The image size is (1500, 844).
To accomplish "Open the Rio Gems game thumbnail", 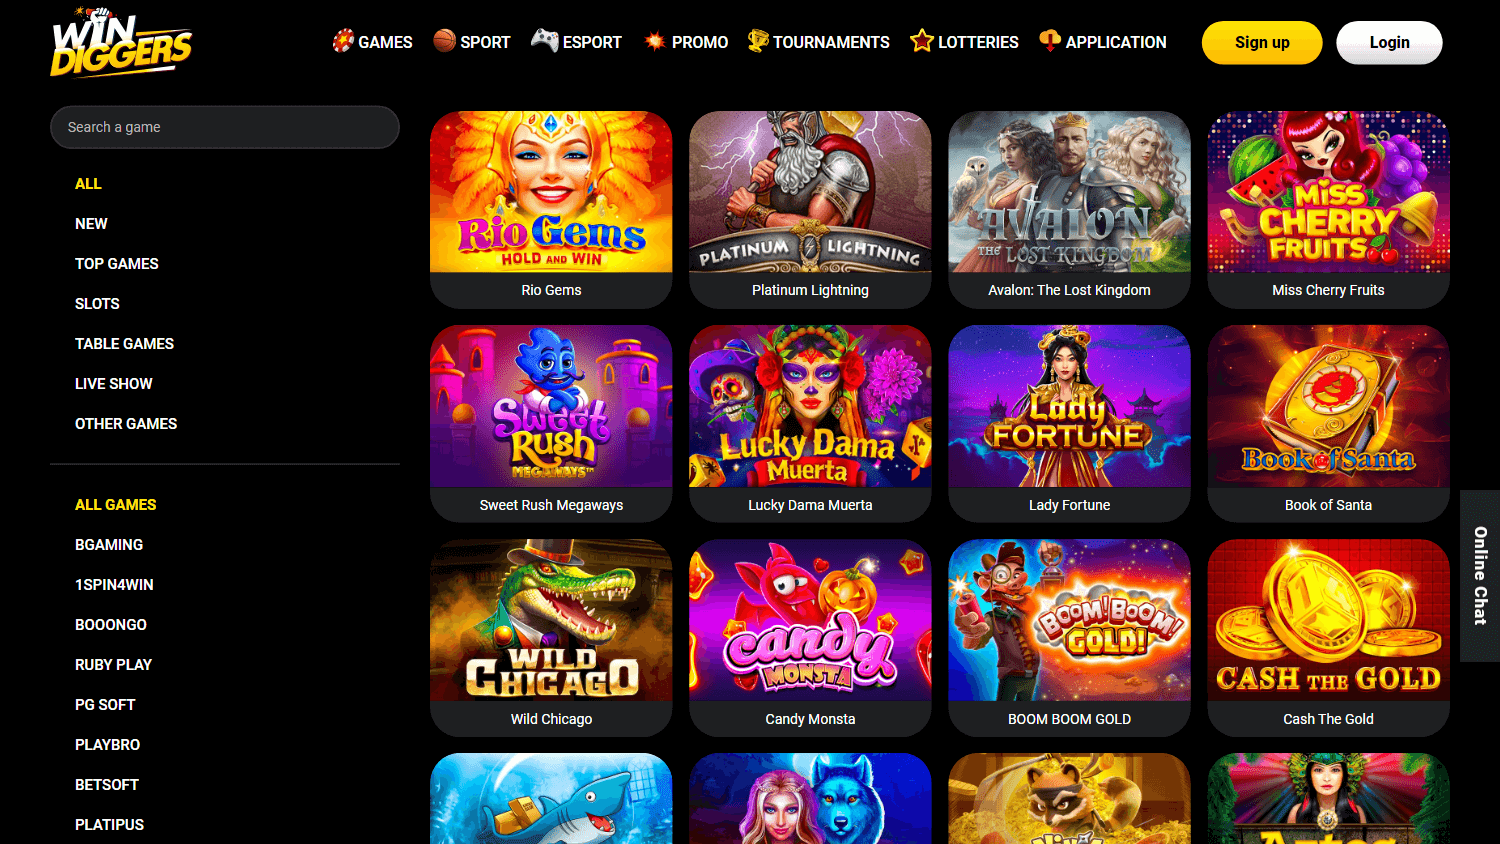I will [x=551, y=192].
